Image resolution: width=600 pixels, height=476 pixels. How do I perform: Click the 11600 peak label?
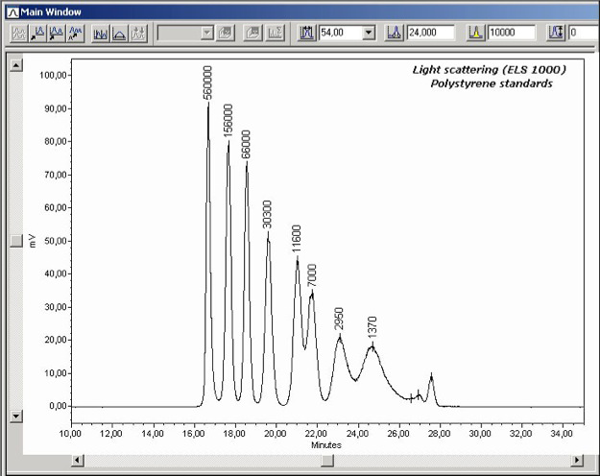click(297, 239)
